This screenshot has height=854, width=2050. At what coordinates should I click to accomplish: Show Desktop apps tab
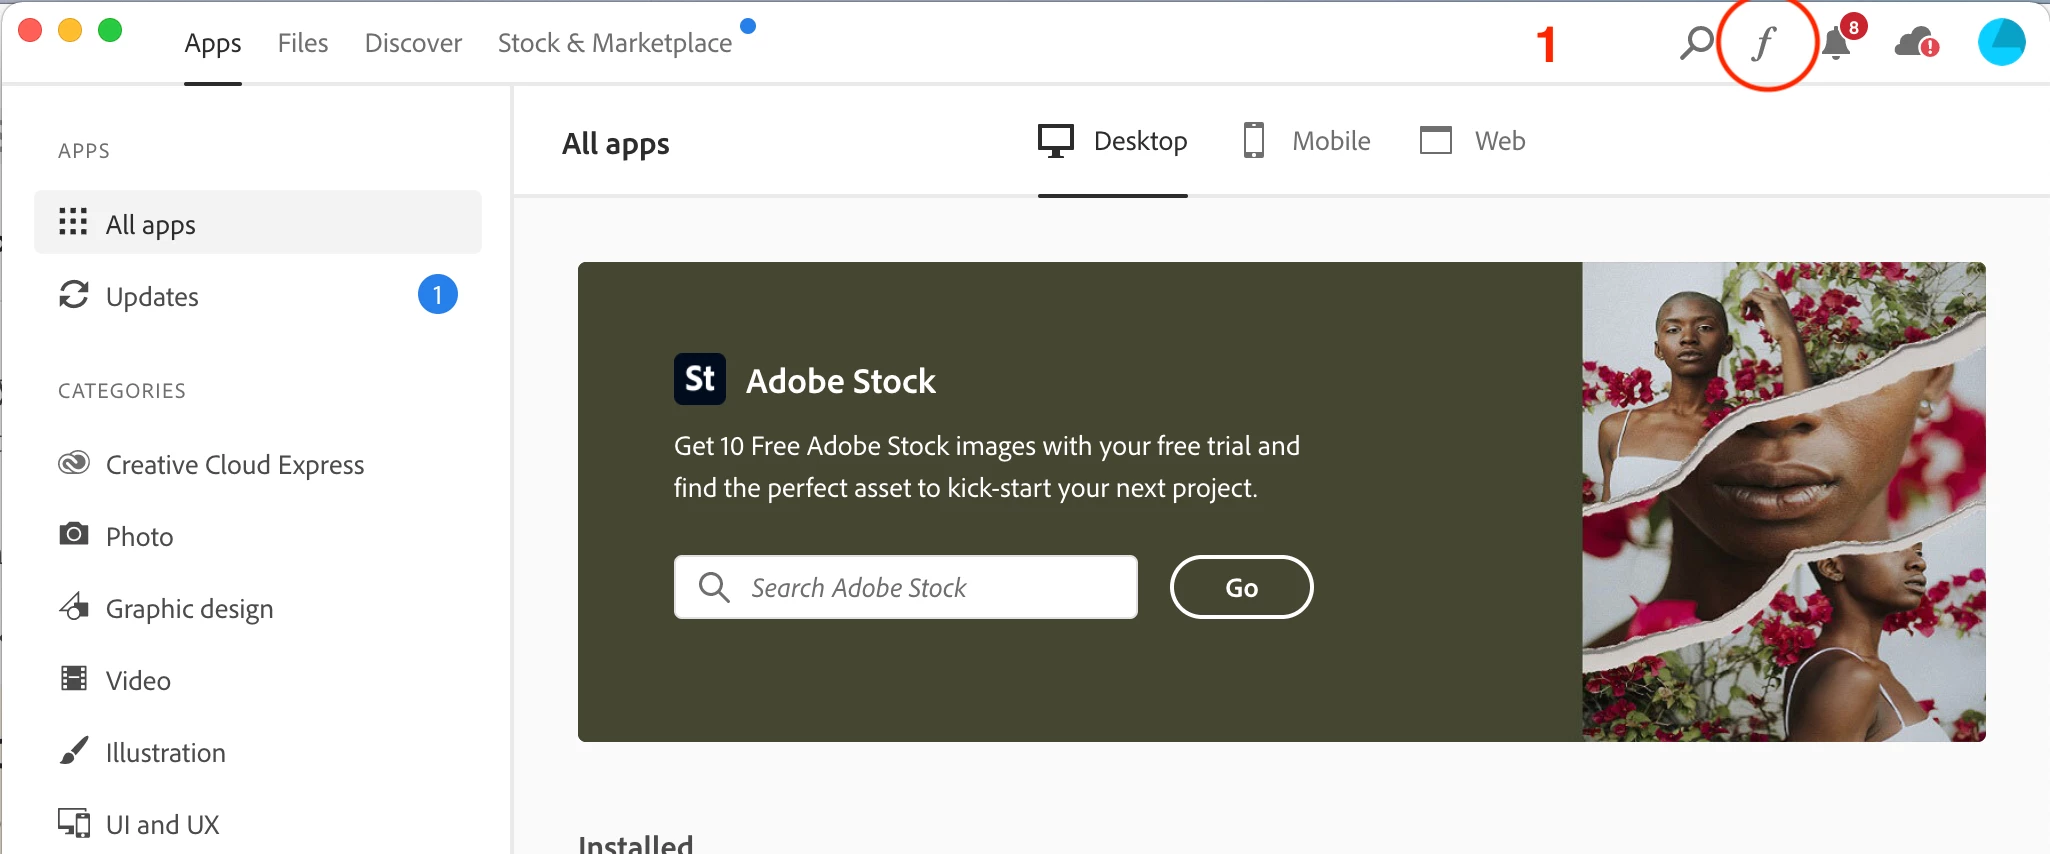(x=1113, y=141)
